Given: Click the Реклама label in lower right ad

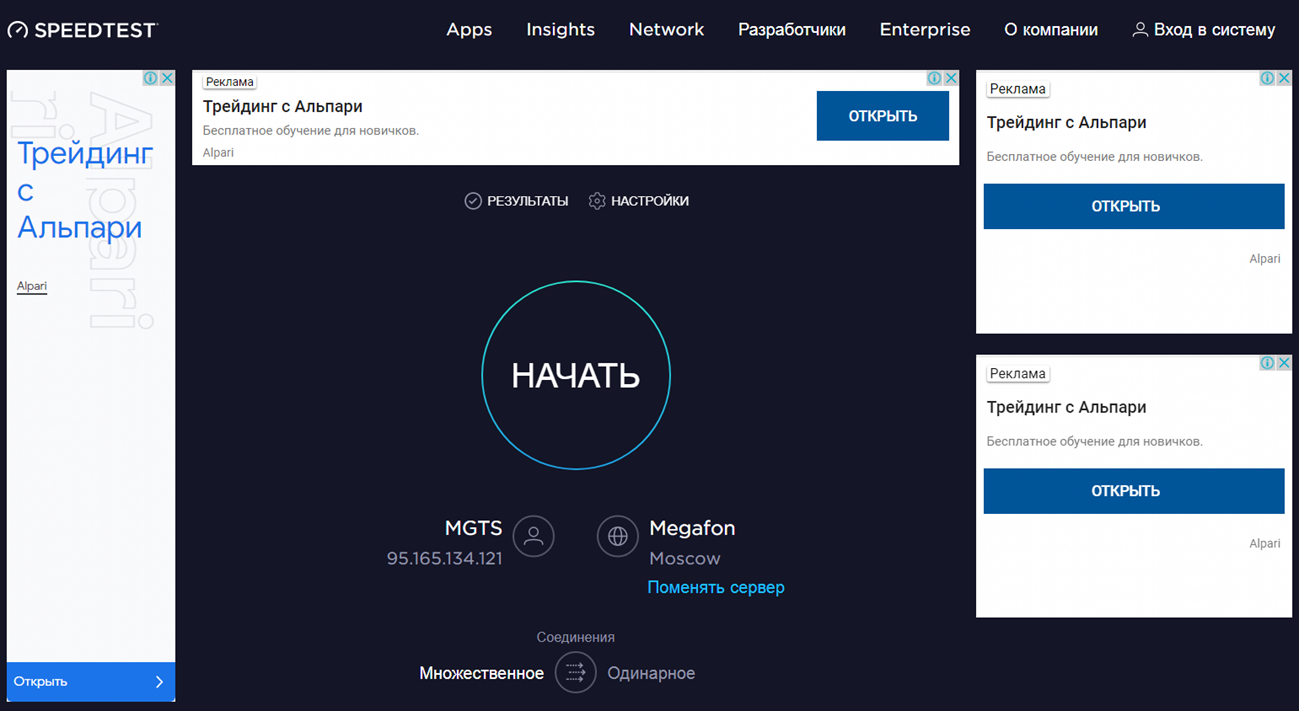Looking at the screenshot, I should coord(1018,374).
